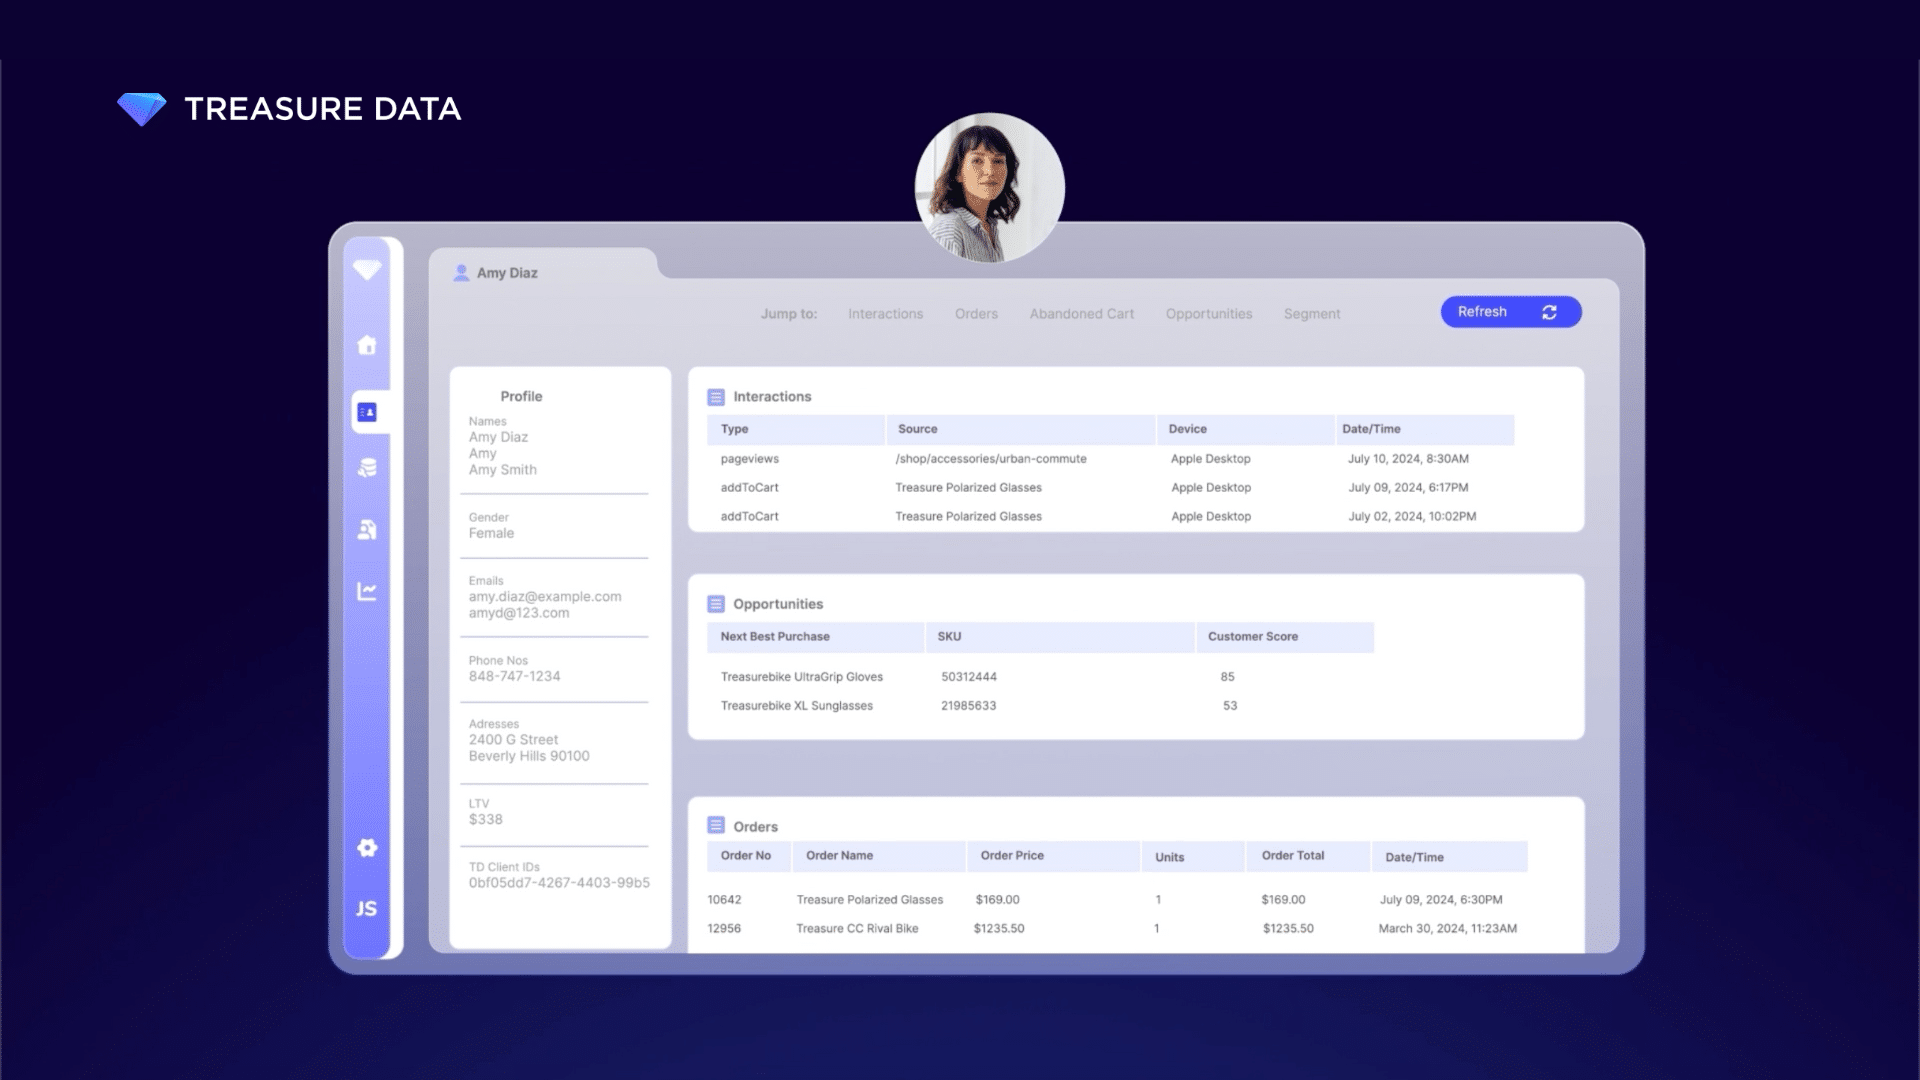Click the JS icon in sidebar
The width and height of the screenshot is (1920, 1080).
coord(367,908)
